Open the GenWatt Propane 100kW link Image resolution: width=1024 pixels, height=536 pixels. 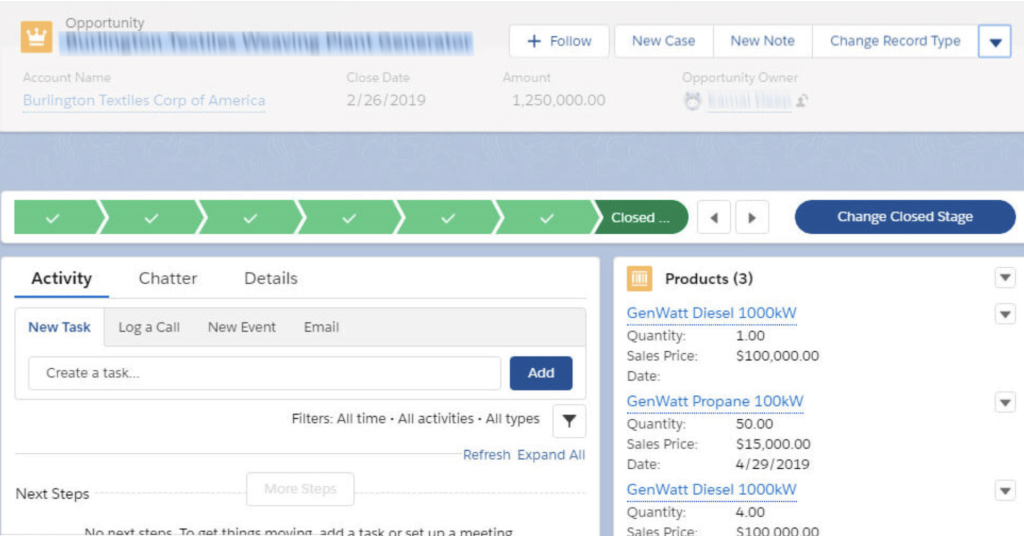(715, 402)
